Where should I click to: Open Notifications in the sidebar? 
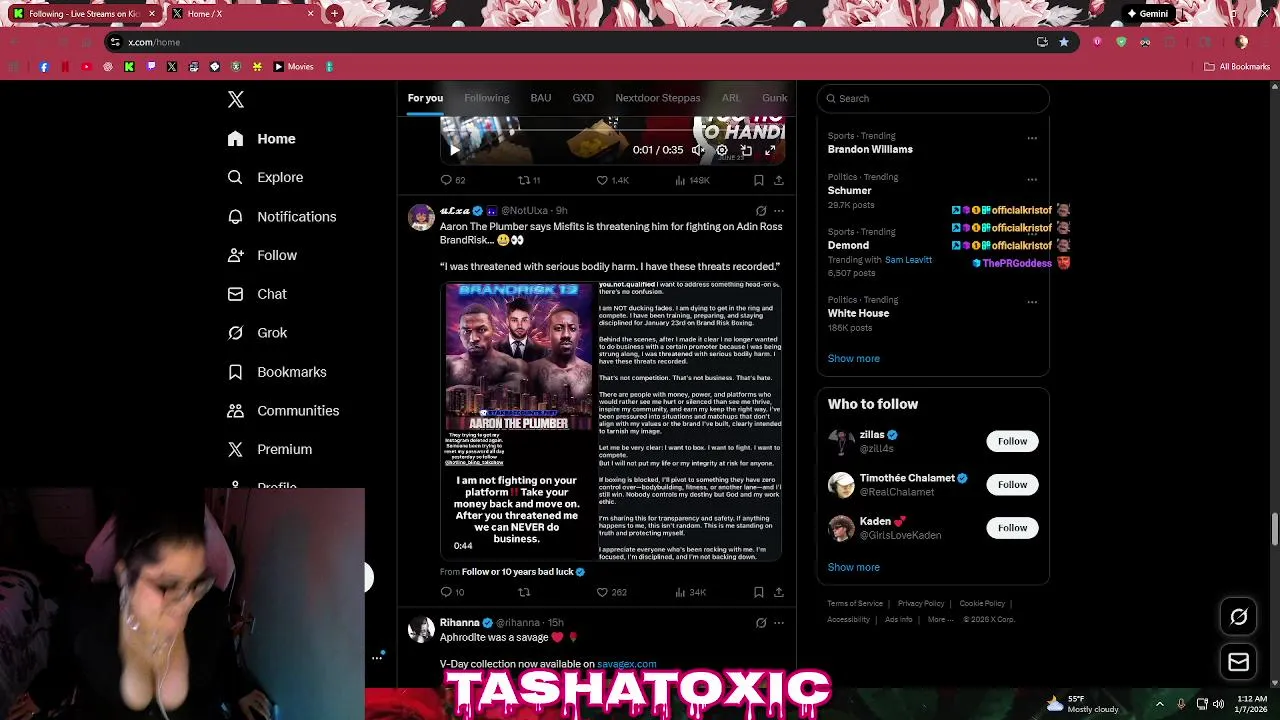tap(282, 216)
